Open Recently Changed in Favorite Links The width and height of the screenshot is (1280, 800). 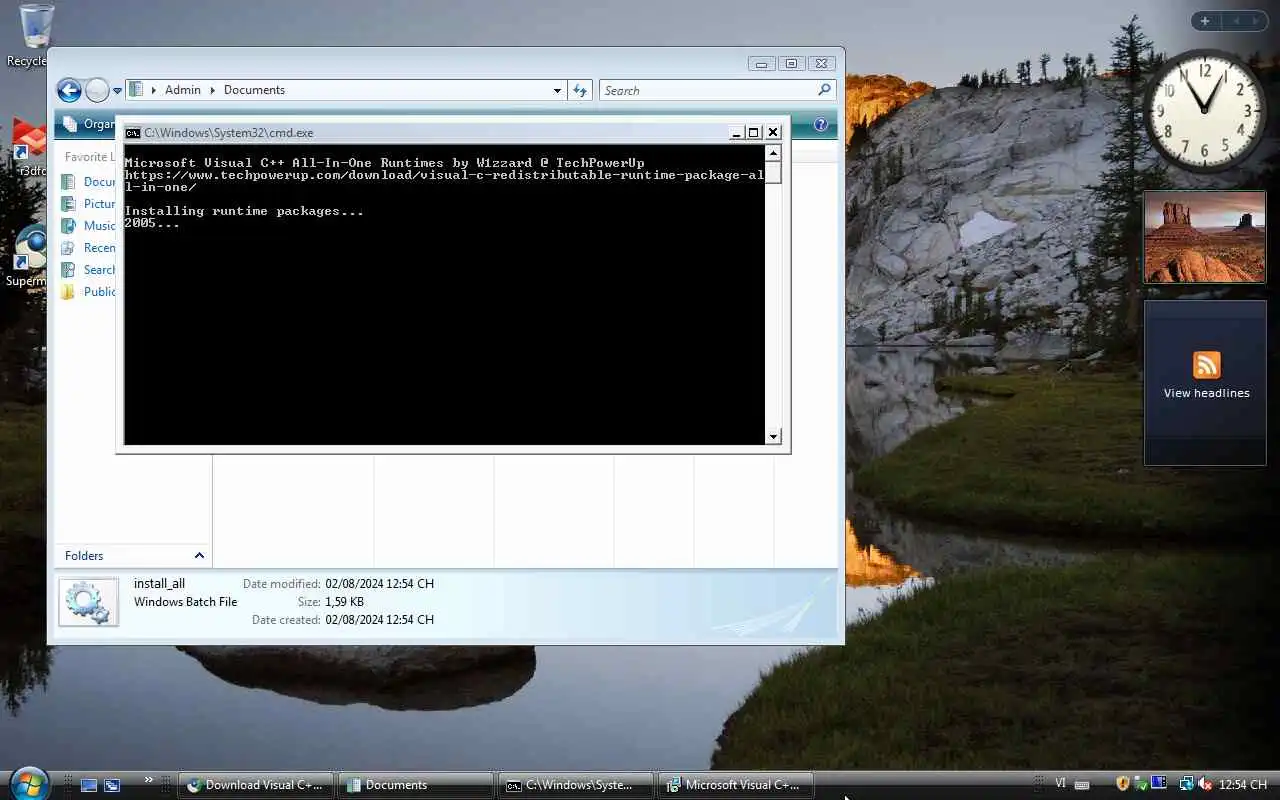pos(88,247)
